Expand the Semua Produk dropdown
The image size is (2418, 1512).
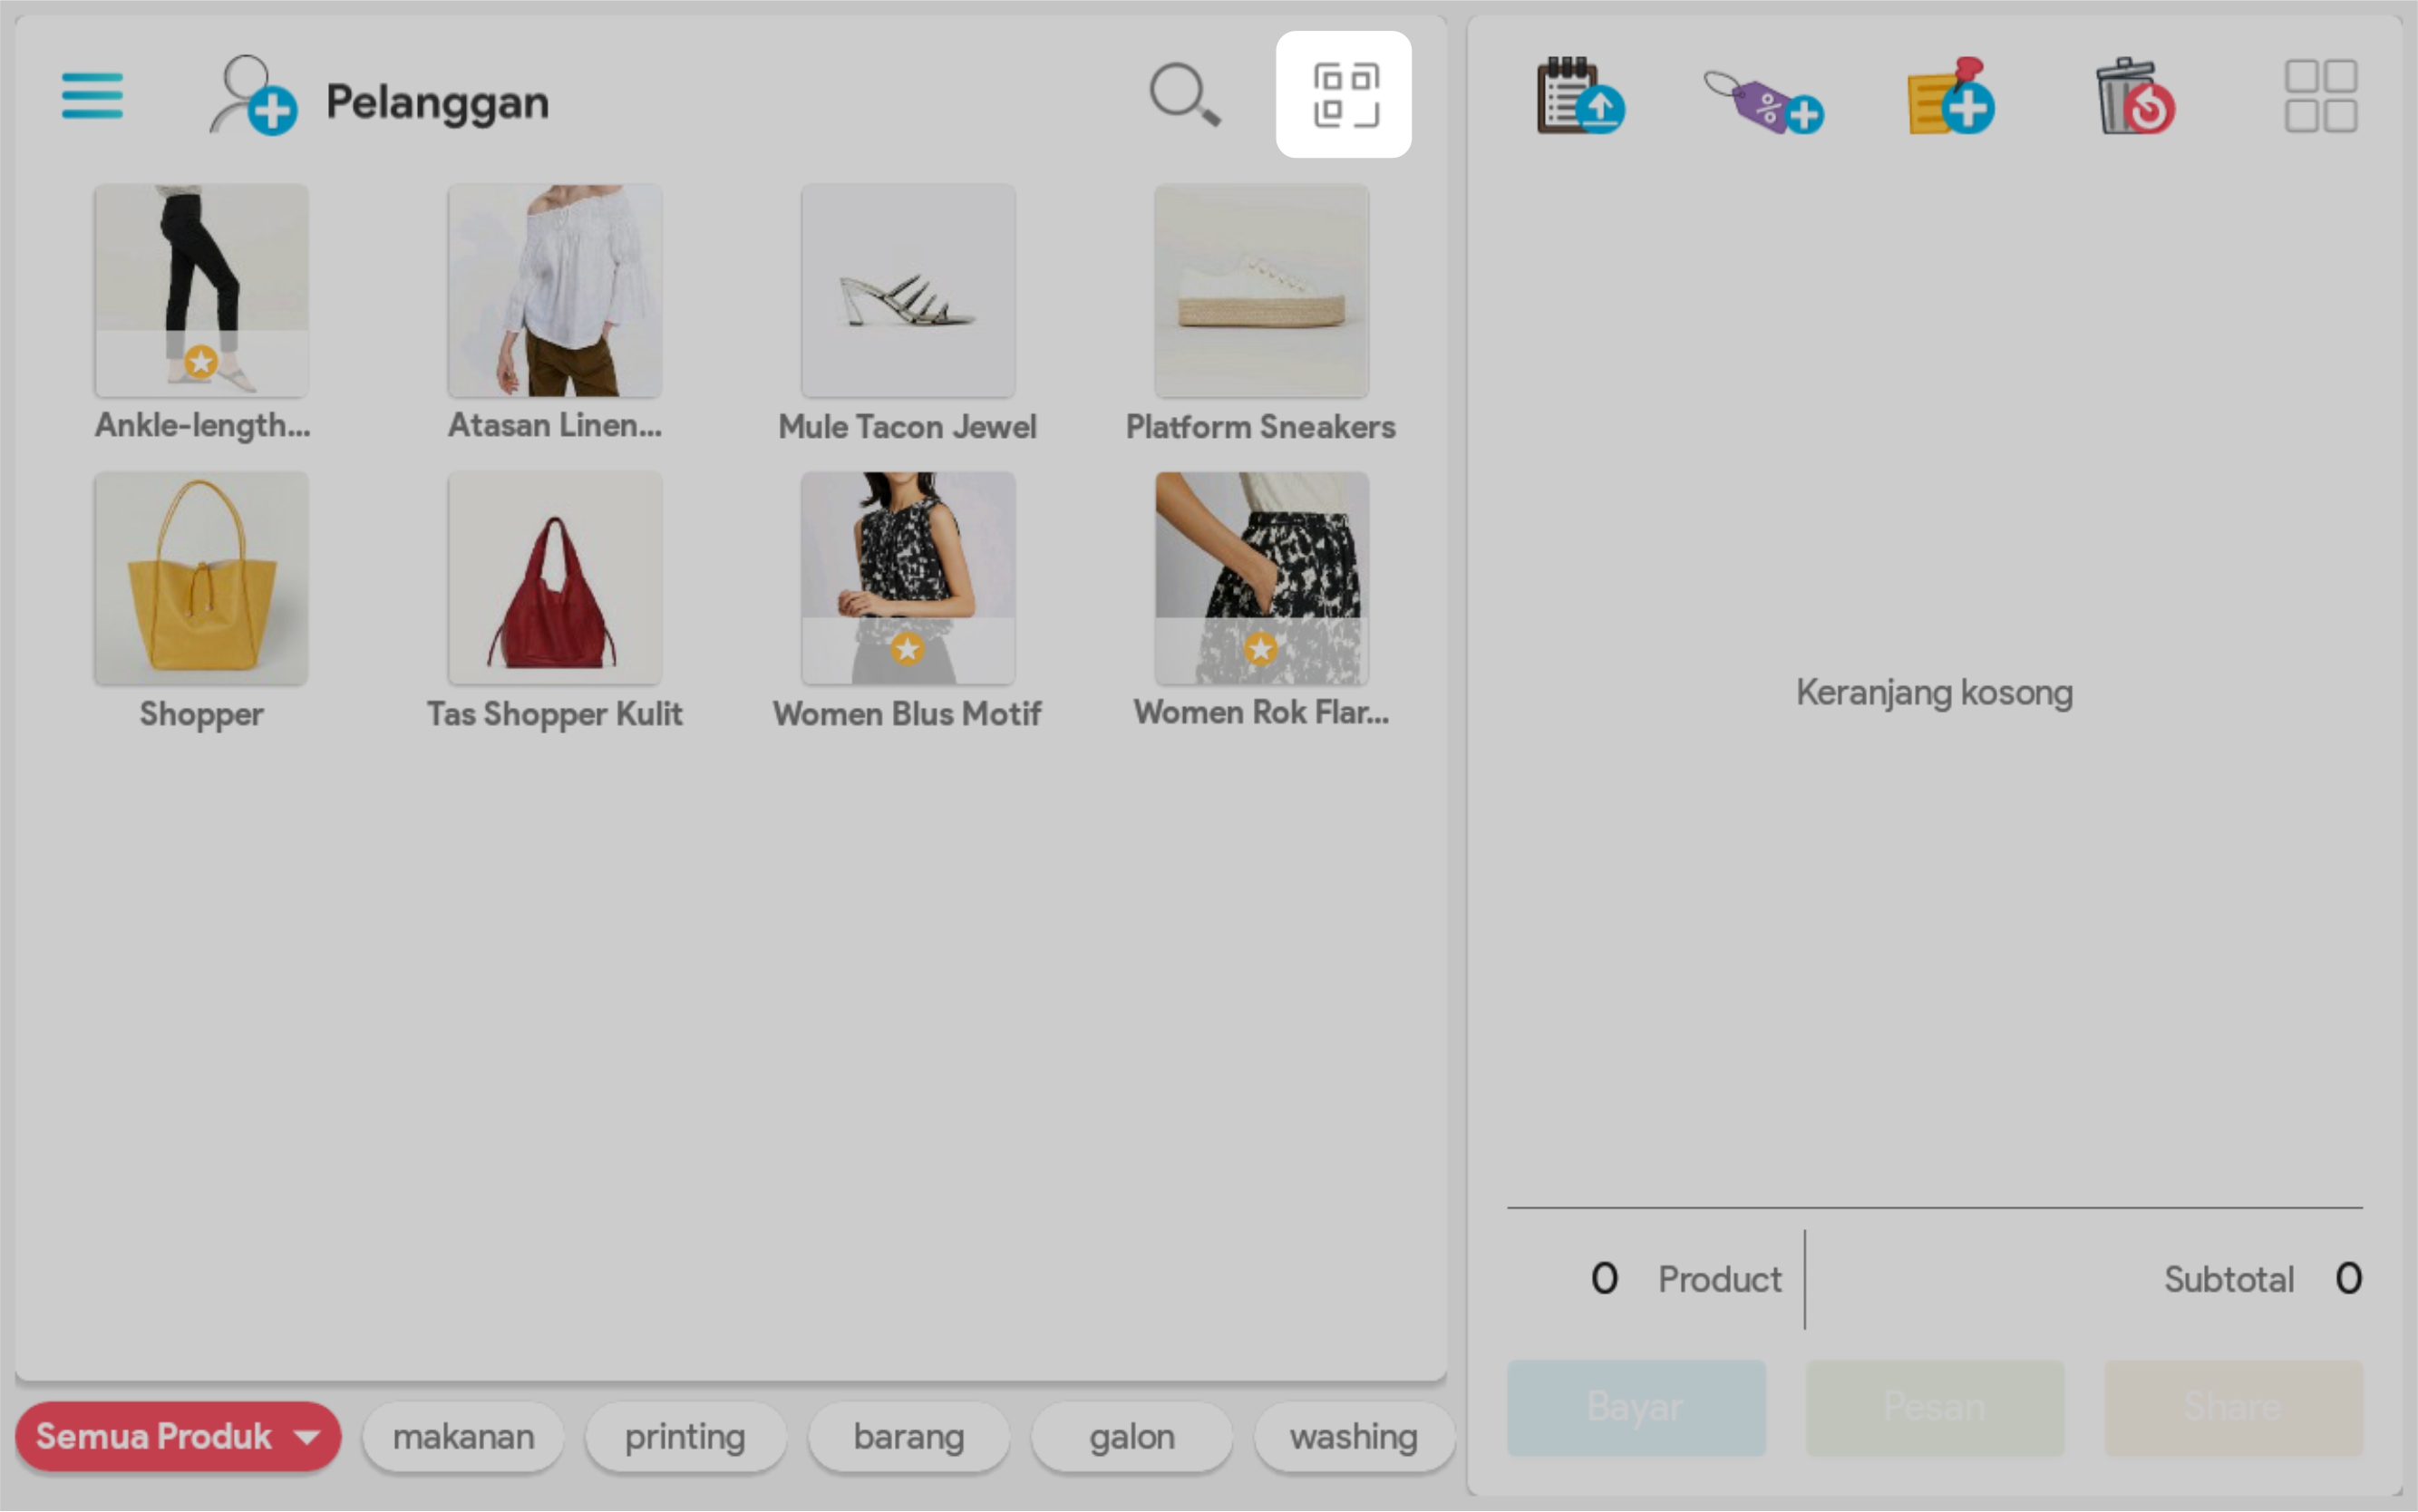[178, 1436]
